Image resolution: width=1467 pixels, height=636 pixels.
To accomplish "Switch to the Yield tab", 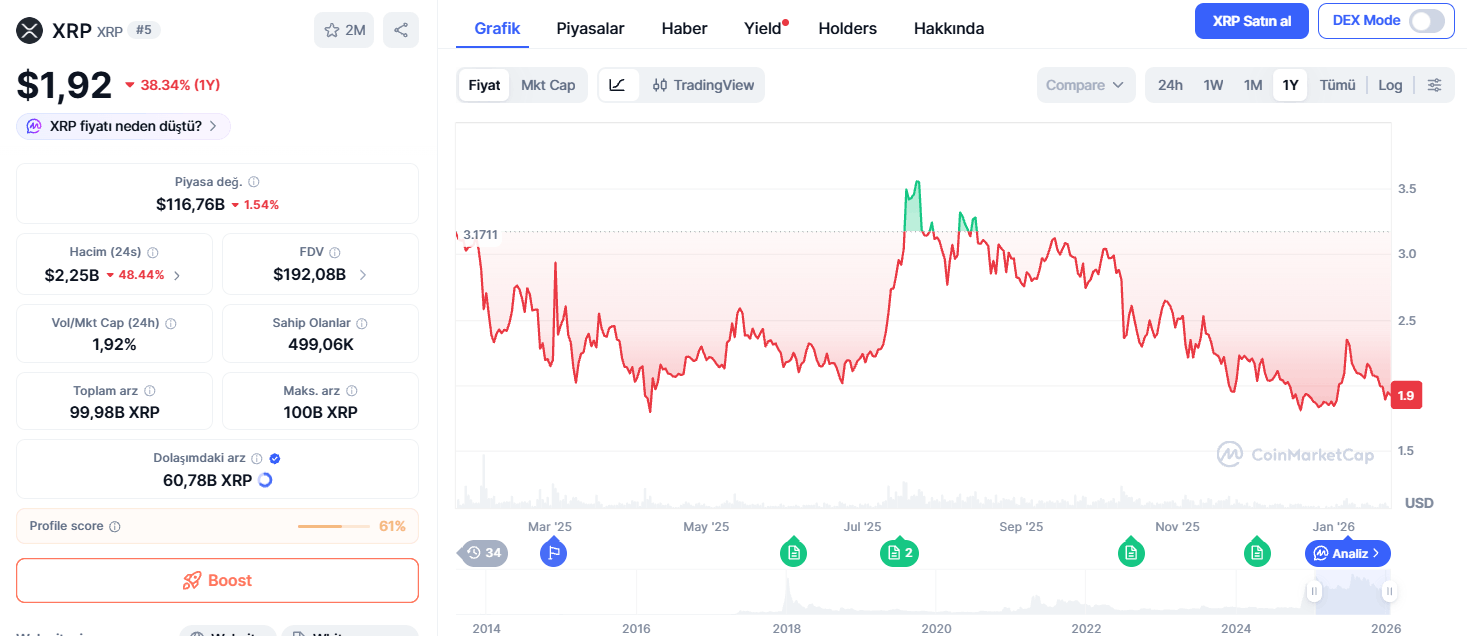I will point(763,28).
